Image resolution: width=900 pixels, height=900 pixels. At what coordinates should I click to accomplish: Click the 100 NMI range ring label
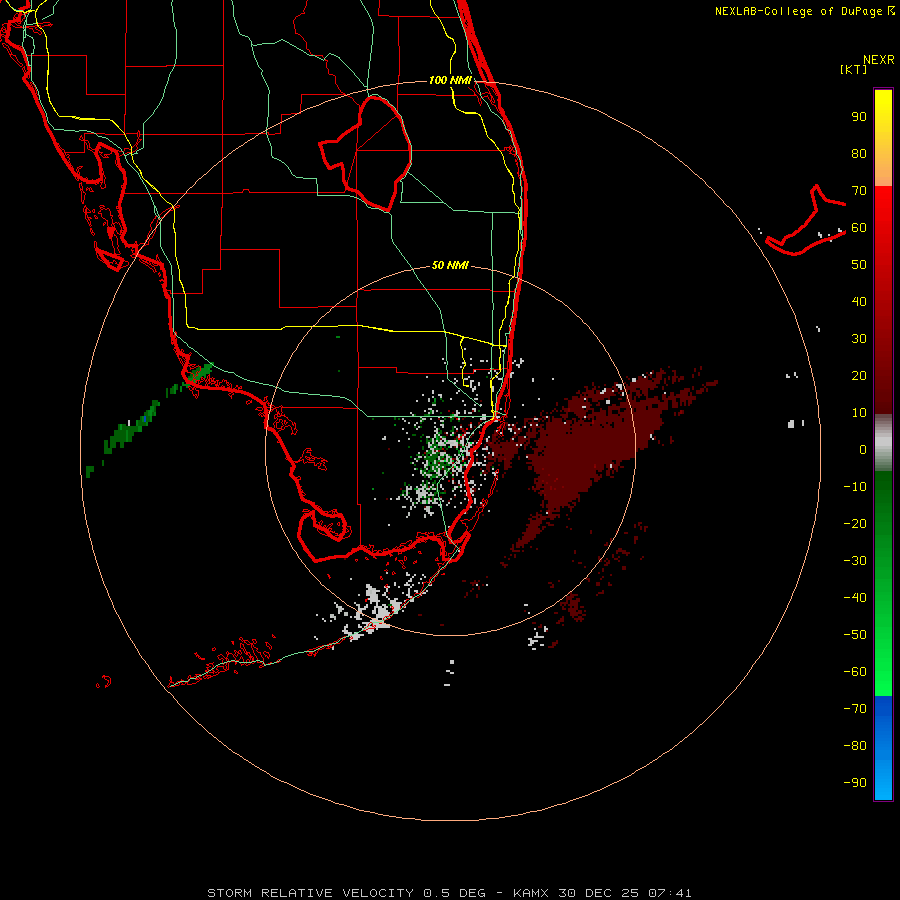pyautogui.click(x=451, y=80)
